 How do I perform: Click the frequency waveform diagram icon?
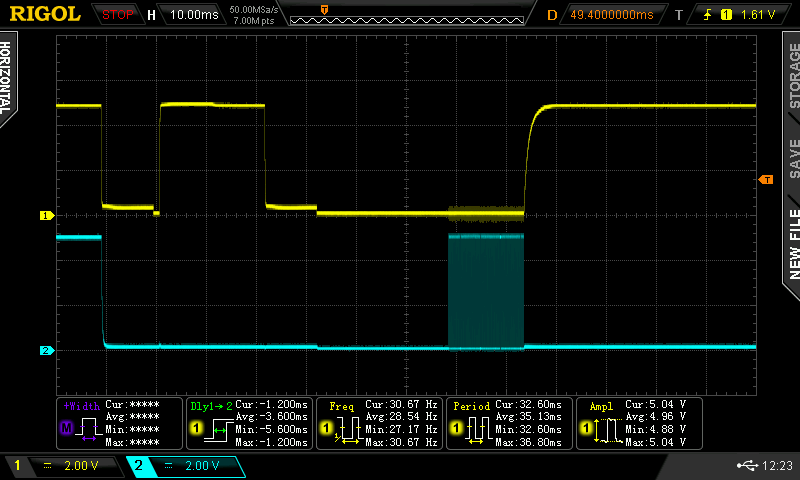point(348,430)
